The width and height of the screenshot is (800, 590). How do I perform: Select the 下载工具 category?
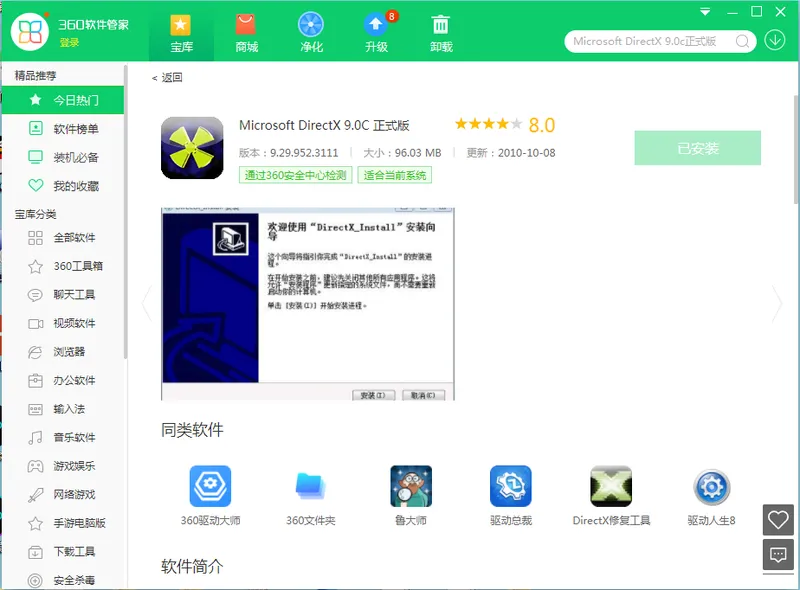pyautogui.click(x=63, y=552)
